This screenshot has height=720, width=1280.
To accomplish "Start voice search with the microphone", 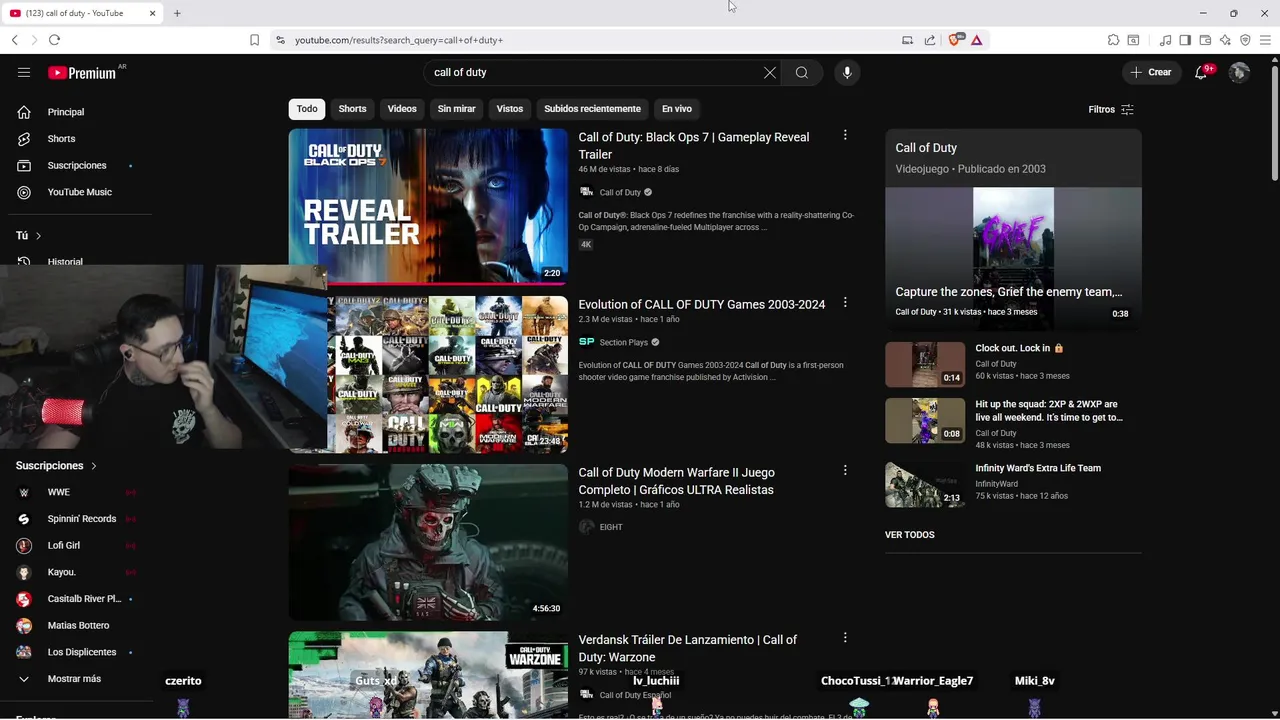I will coord(847,72).
